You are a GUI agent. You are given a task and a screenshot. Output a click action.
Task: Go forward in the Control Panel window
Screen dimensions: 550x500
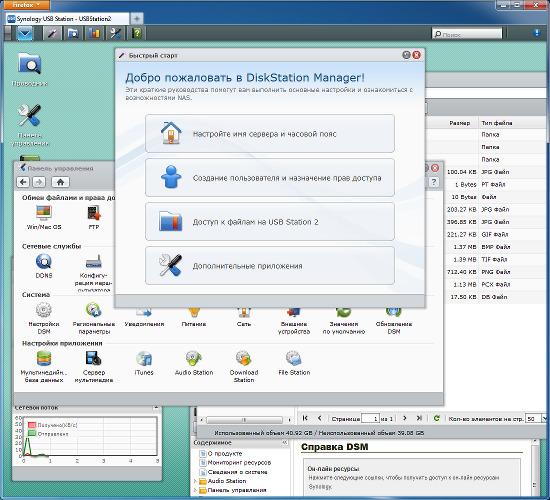[39, 182]
